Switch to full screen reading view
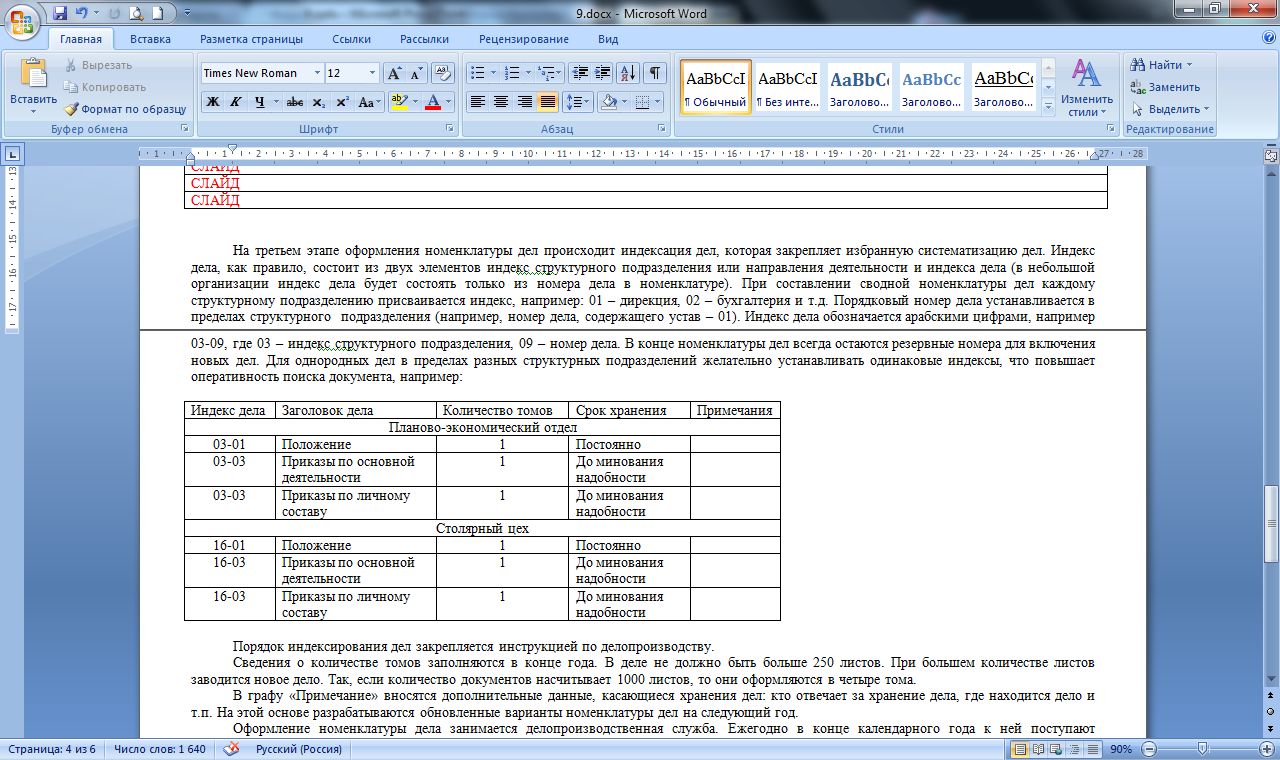 1038,749
